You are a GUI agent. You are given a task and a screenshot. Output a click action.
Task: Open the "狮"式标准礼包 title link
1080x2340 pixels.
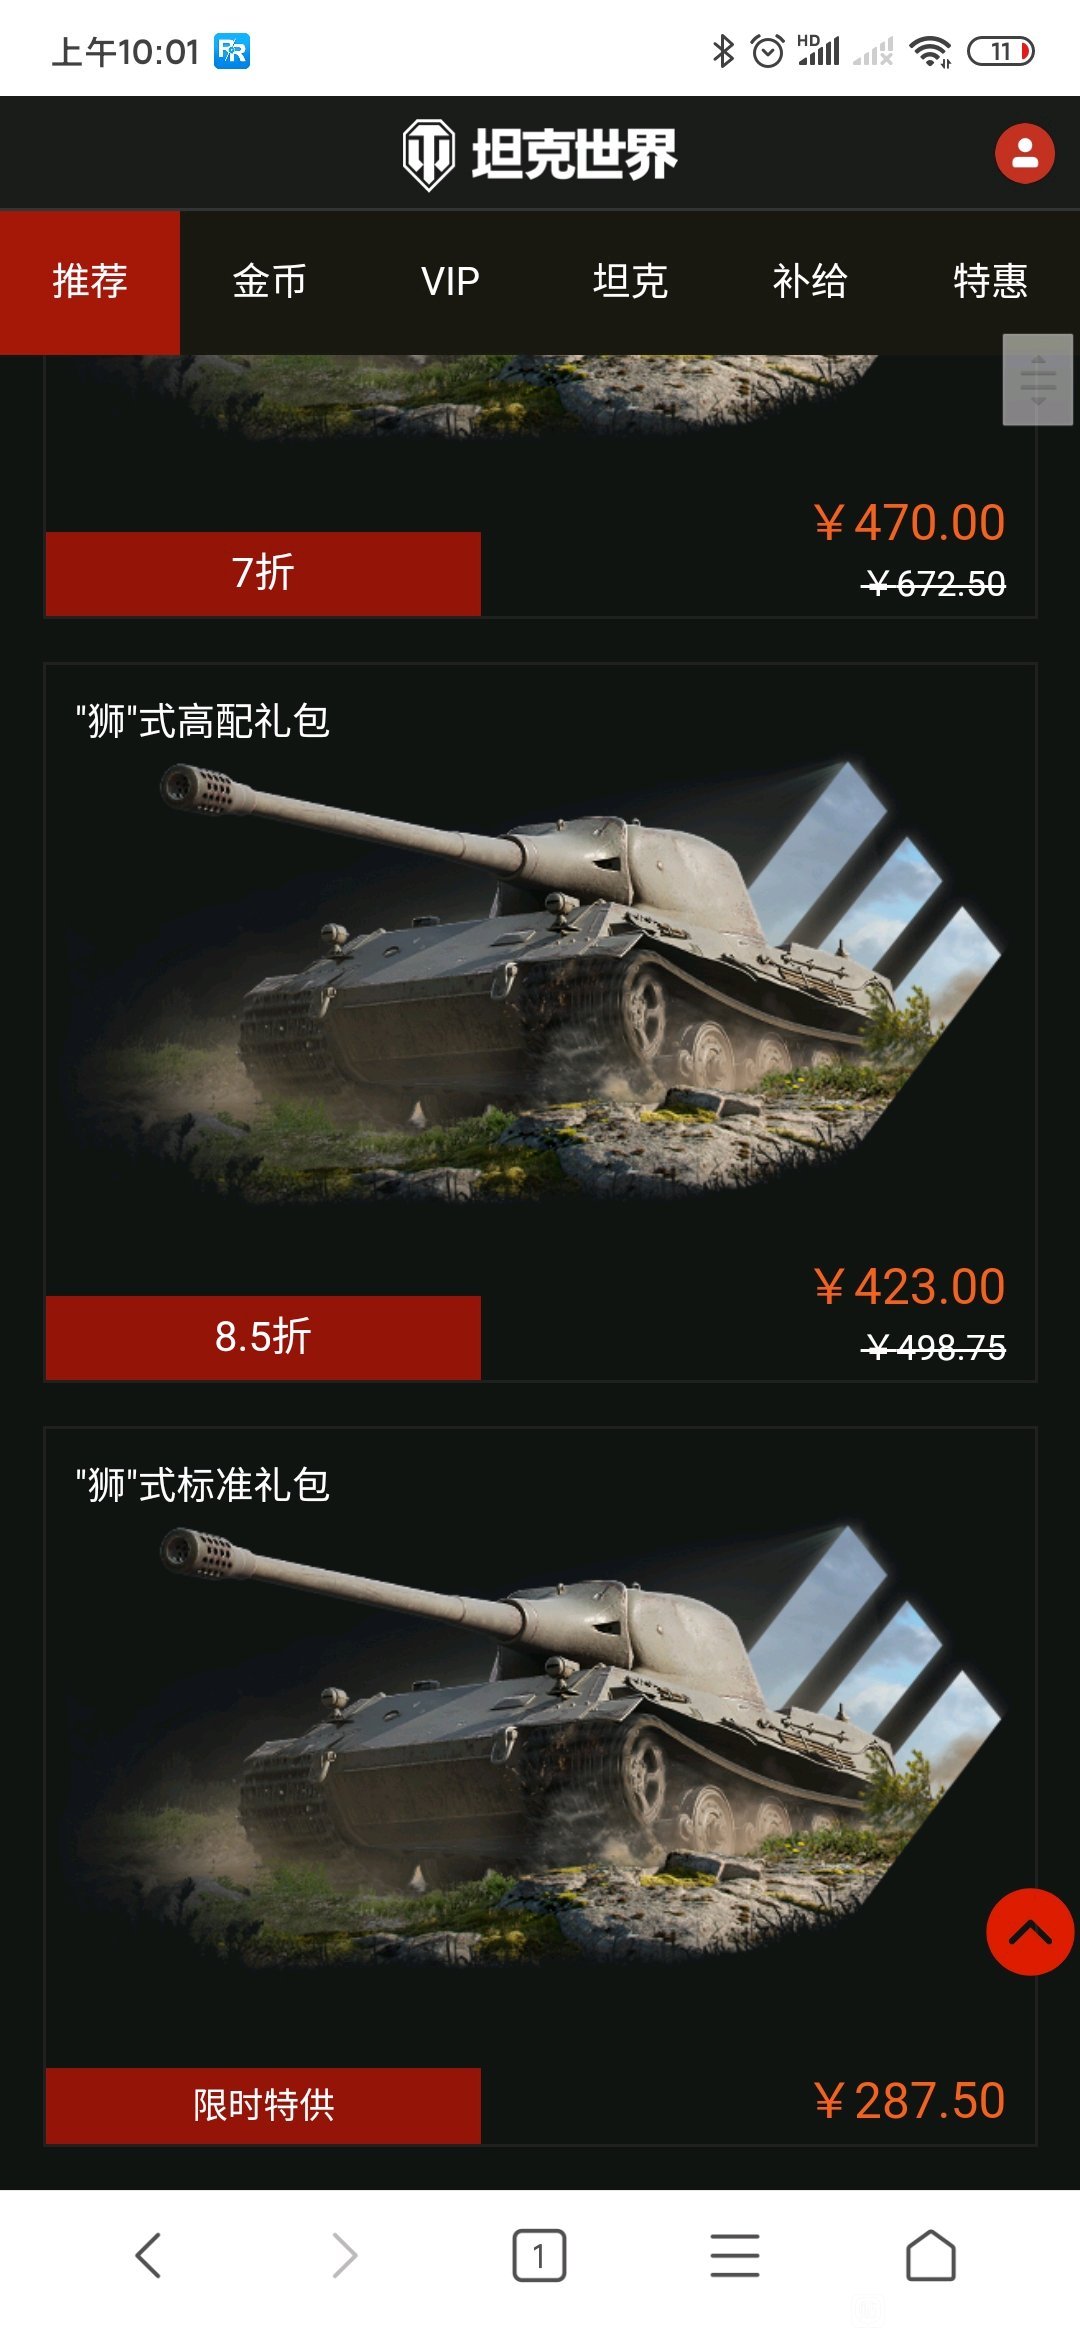click(203, 1485)
